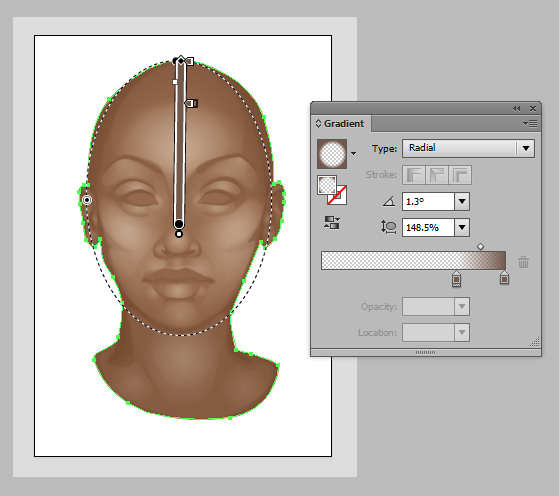Expand the aspect ratio dropdown arrow
559x496 pixels.
pyautogui.click(x=462, y=227)
